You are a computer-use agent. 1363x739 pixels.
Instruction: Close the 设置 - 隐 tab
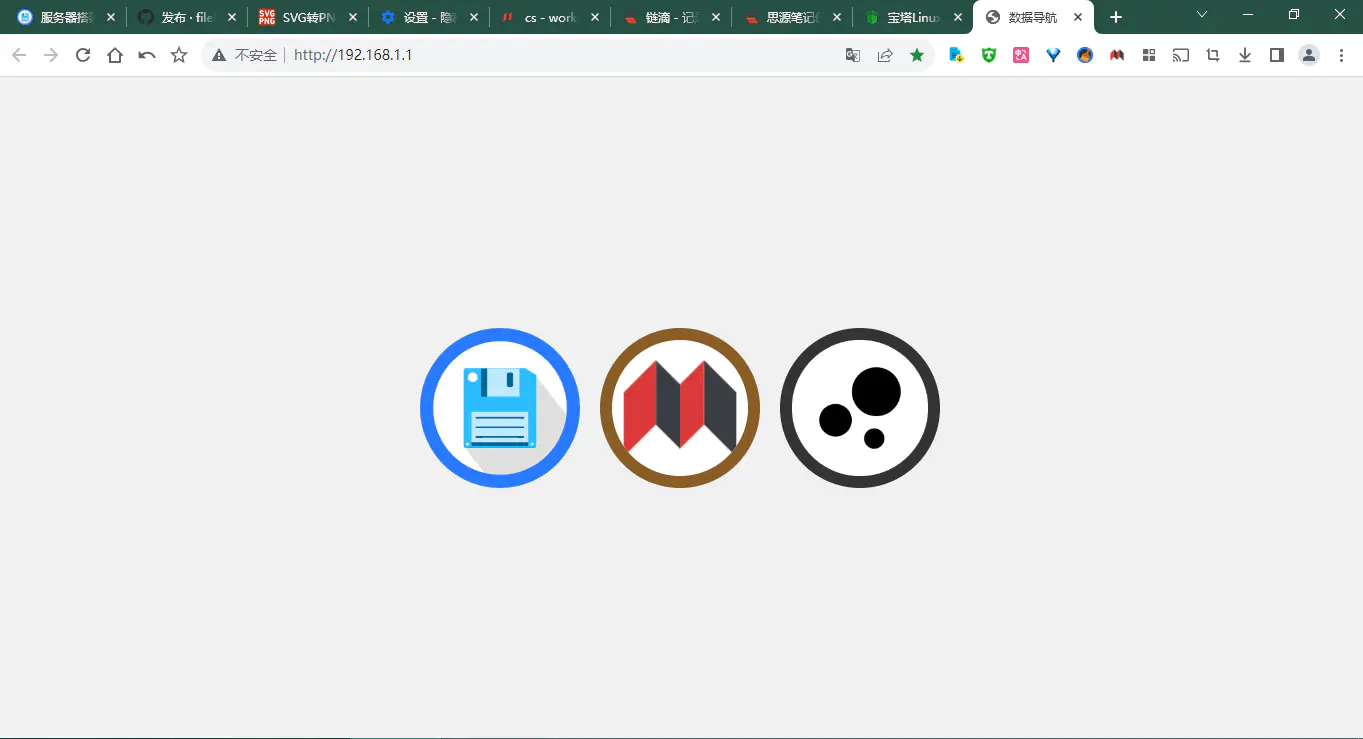point(473,17)
